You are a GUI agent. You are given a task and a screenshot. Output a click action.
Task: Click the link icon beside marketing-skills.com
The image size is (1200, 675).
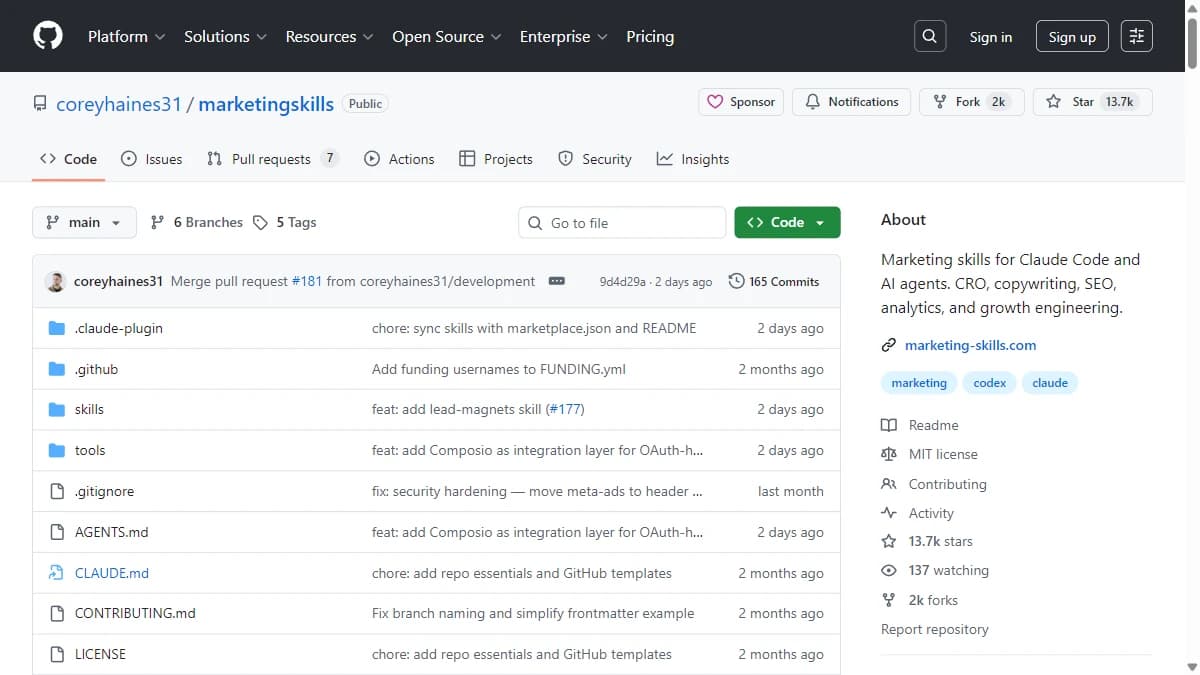889,345
